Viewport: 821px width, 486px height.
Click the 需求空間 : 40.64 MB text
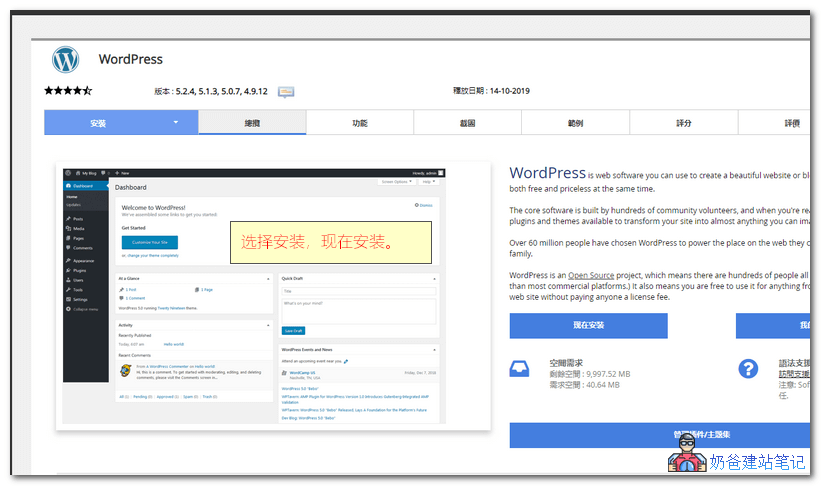[584, 385]
